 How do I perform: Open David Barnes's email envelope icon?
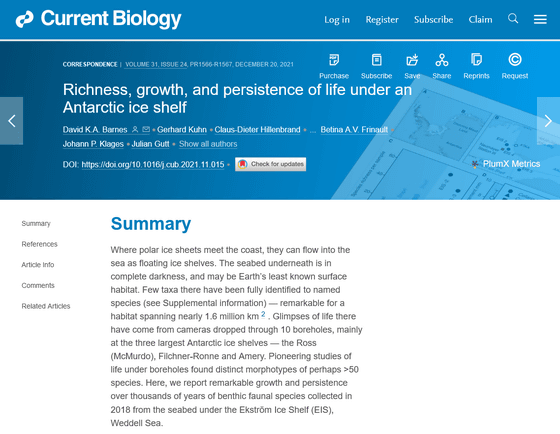[146, 129]
